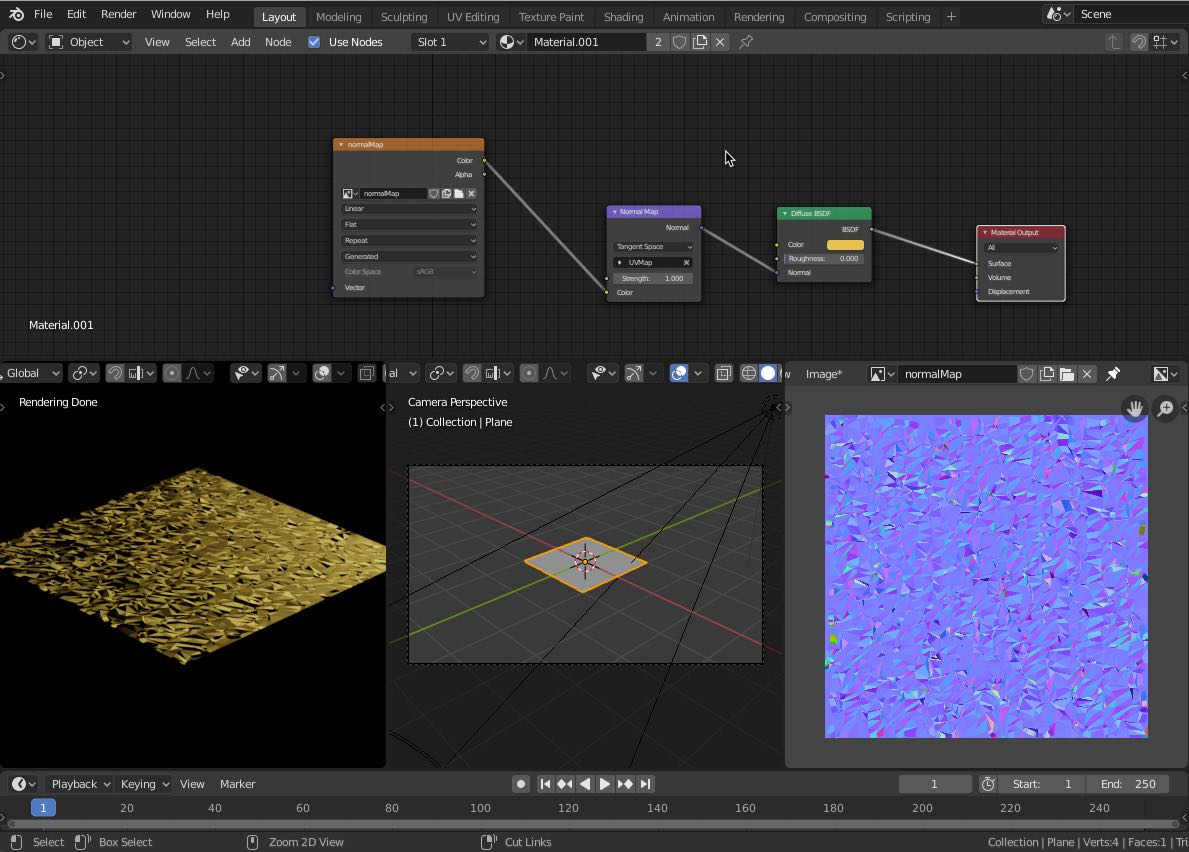Click the Blender logo icon in the top menu bar
Image resolution: width=1189 pixels, height=852 pixels.
tap(16, 14)
